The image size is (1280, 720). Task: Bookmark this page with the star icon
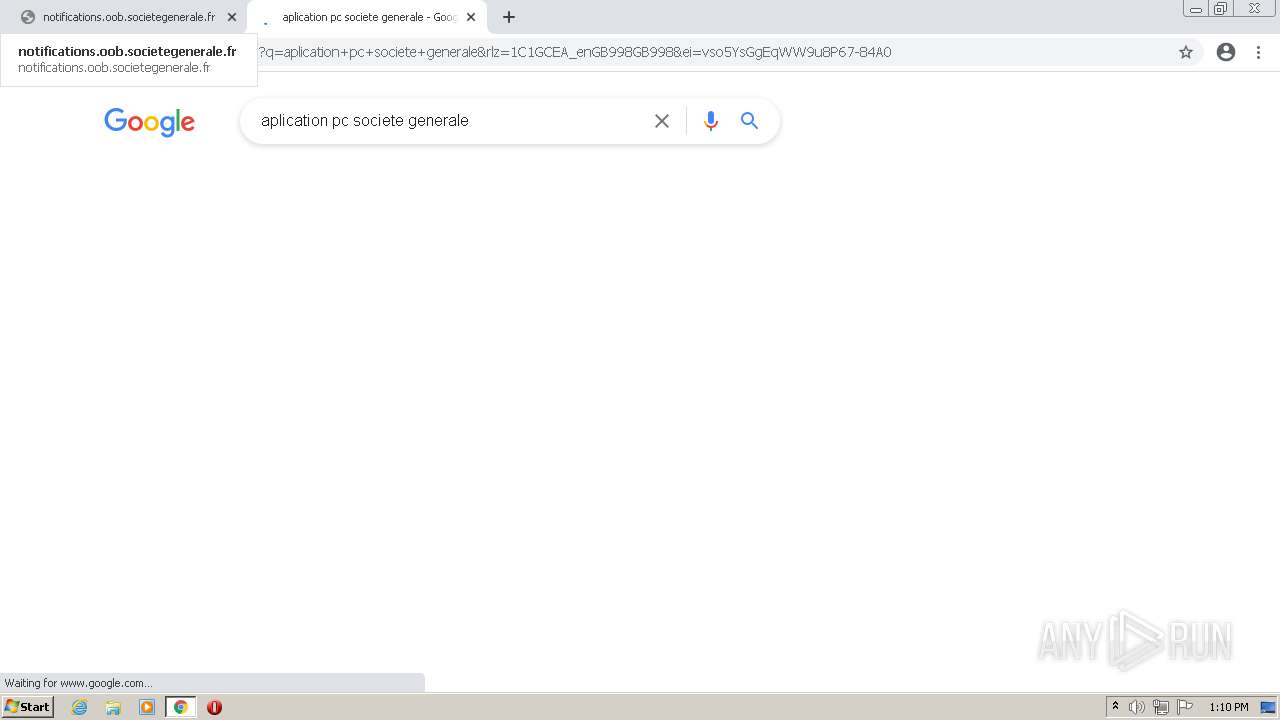1186,52
